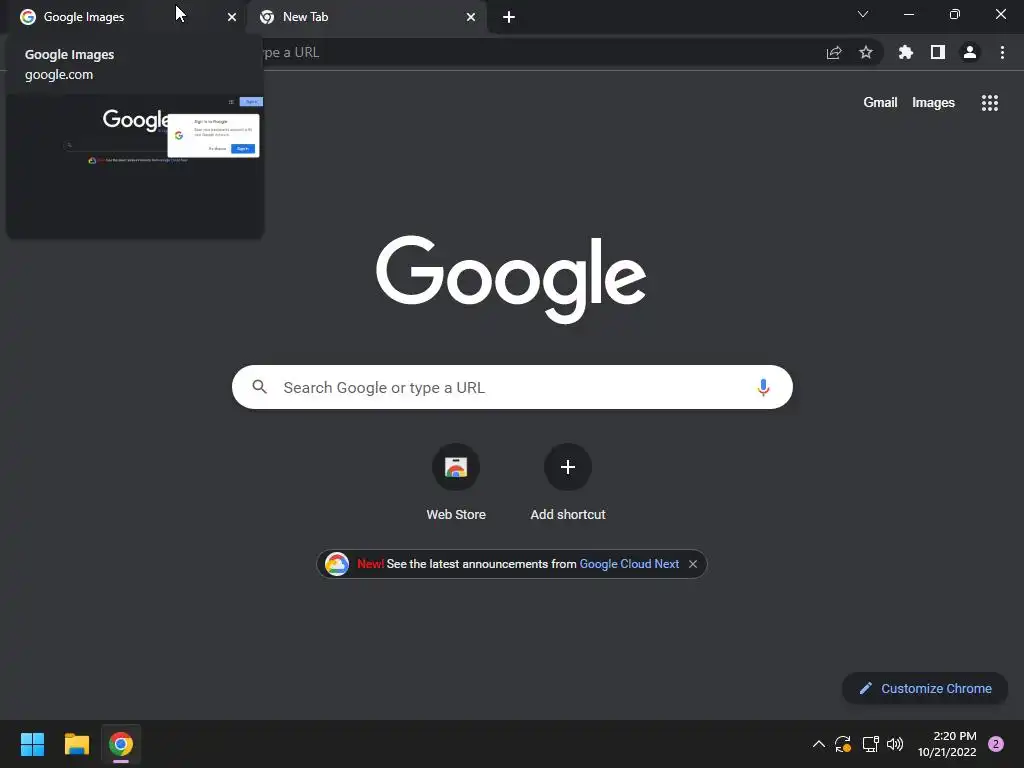Open the Chrome profile avatar icon
Image resolution: width=1024 pixels, height=768 pixels.
click(x=970, y=52)
